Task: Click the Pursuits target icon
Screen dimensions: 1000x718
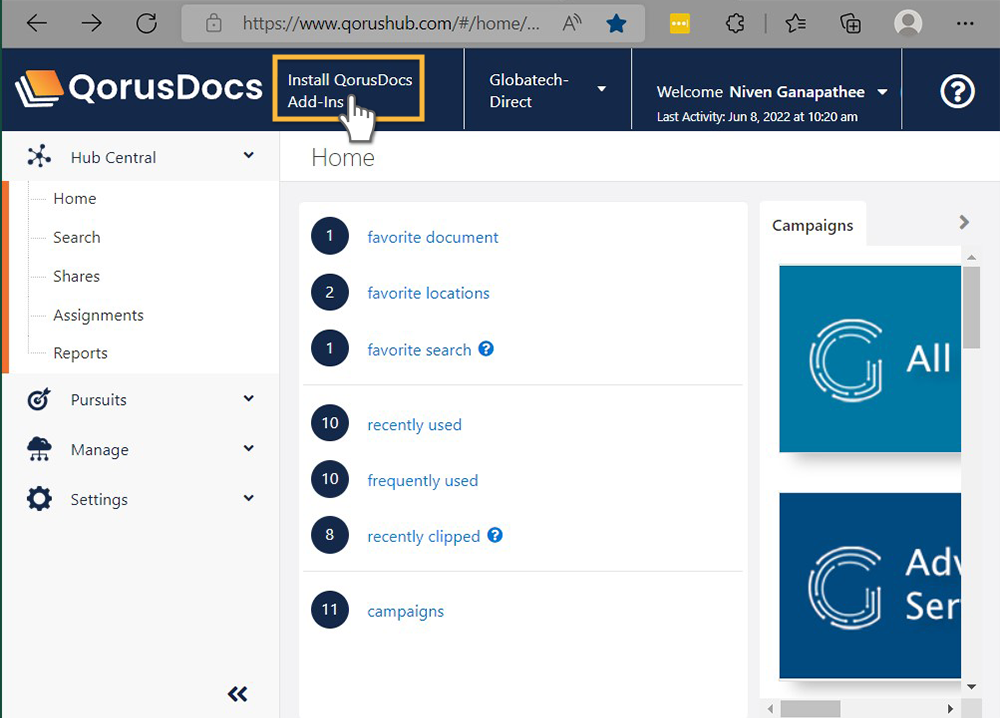Action: click(39, 399)
